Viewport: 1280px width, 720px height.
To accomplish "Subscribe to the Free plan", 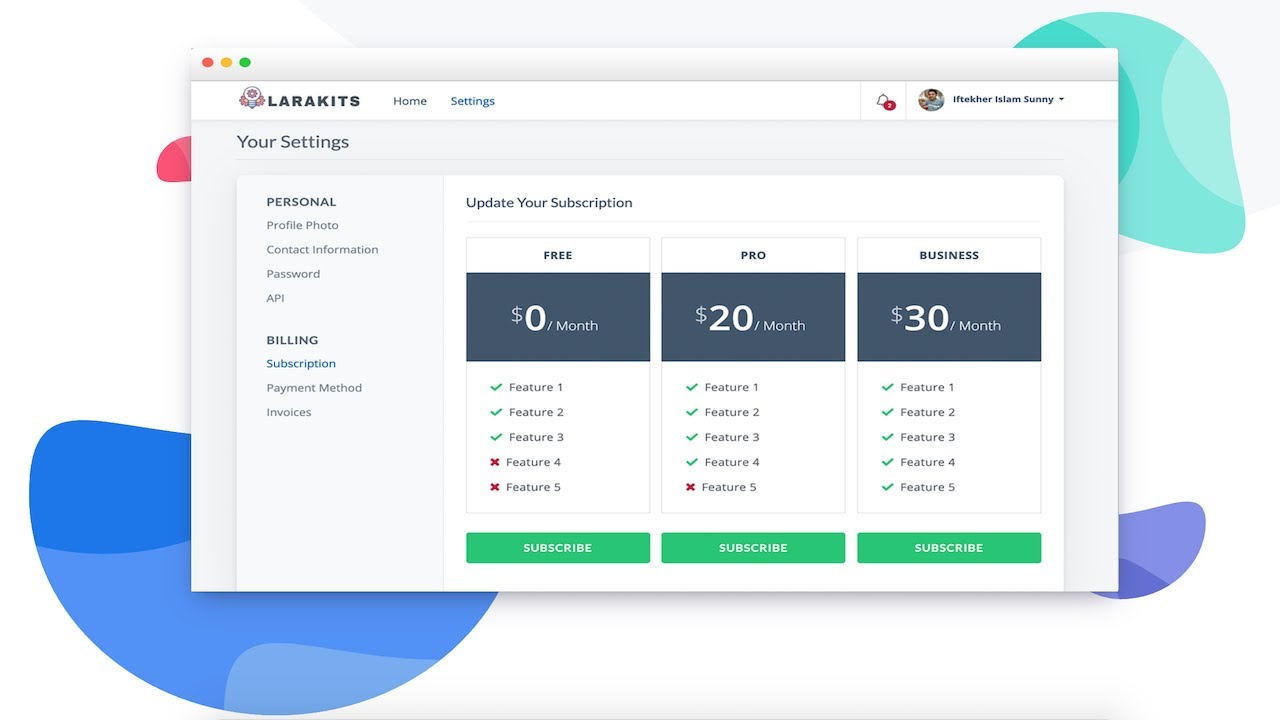I will tap(558, 548).
